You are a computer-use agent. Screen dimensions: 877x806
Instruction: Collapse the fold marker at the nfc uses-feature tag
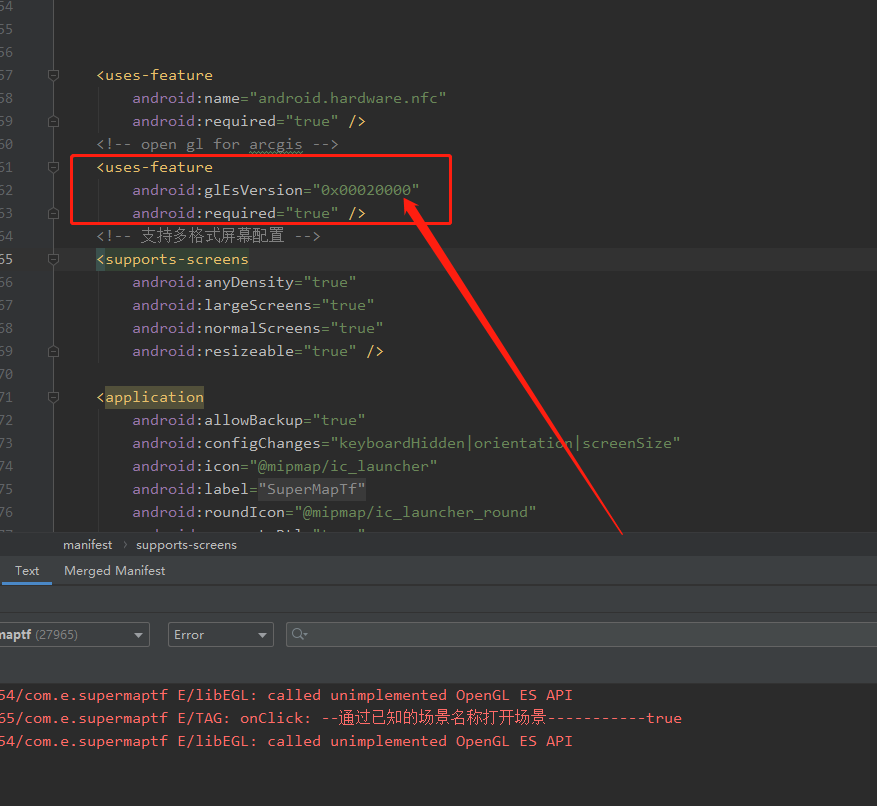tap(54, 75)
